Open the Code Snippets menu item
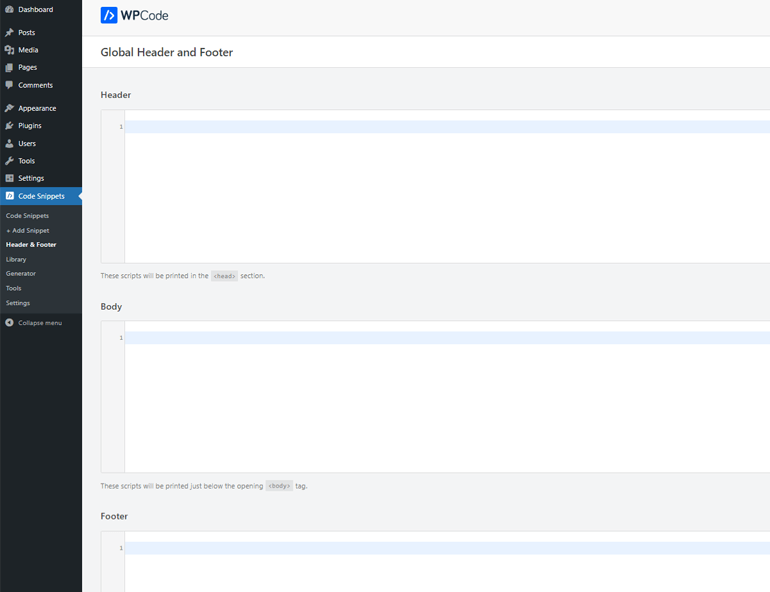Viewport: 770px width, 592px height. 40,196
